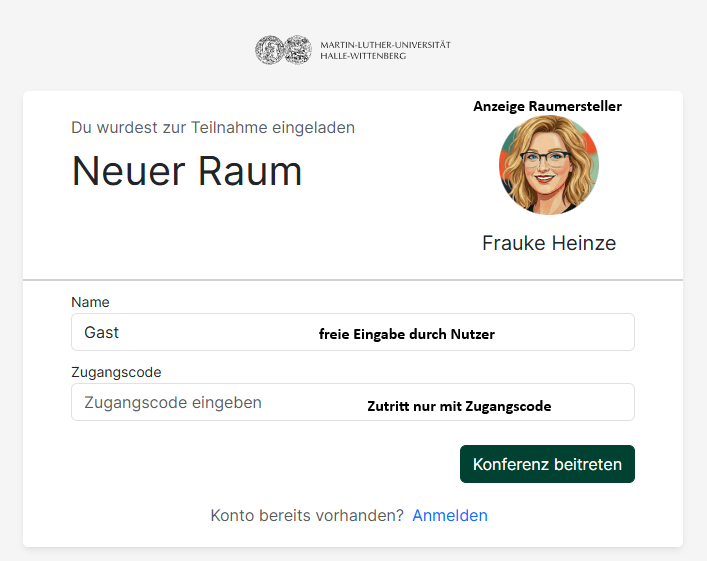Click the Konto bereits vorhanden? text
707x561 pixels.
pyautogui.click(x=307, y=515)
